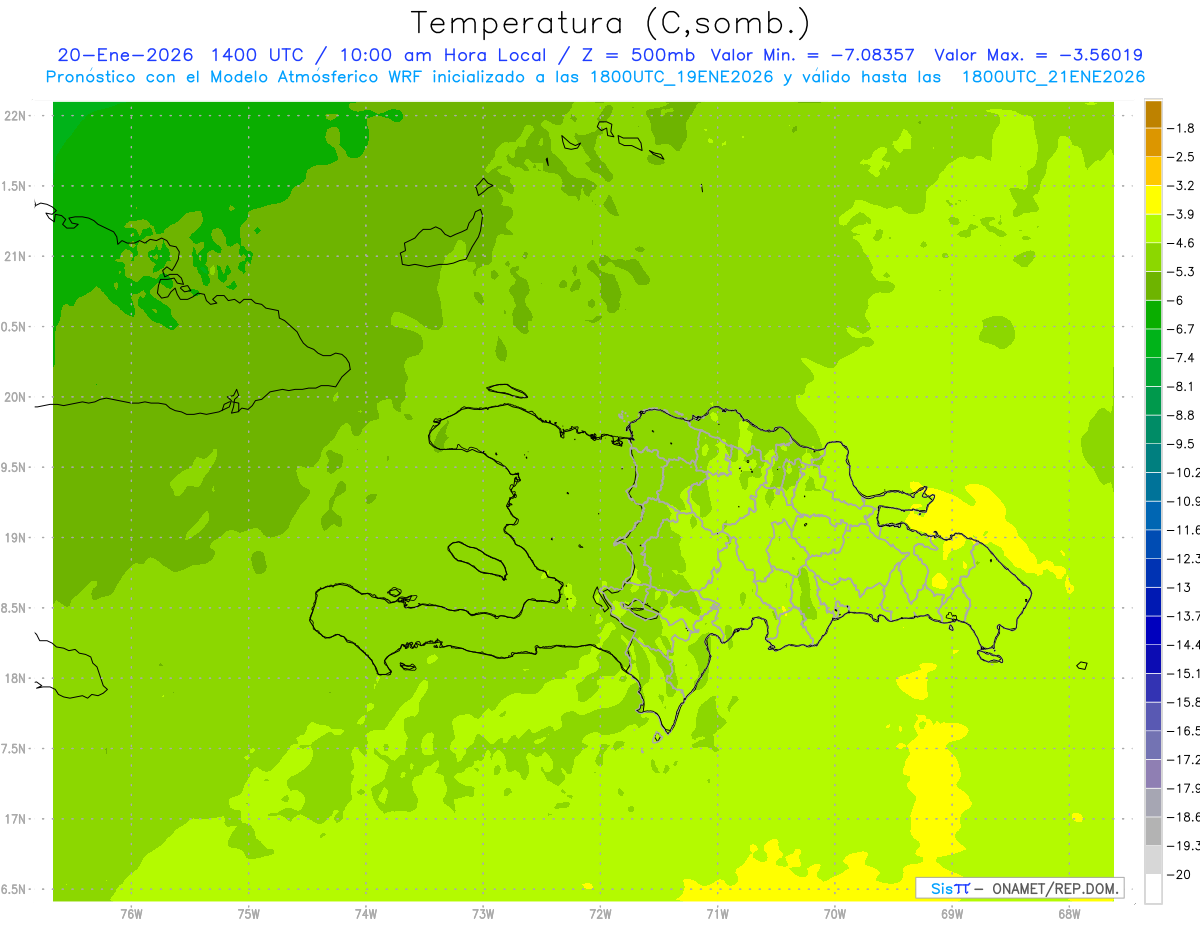Pick the amber swatch between -2.5 and -3.2
Screen dimensions: 1200x927
point(1153,172)
